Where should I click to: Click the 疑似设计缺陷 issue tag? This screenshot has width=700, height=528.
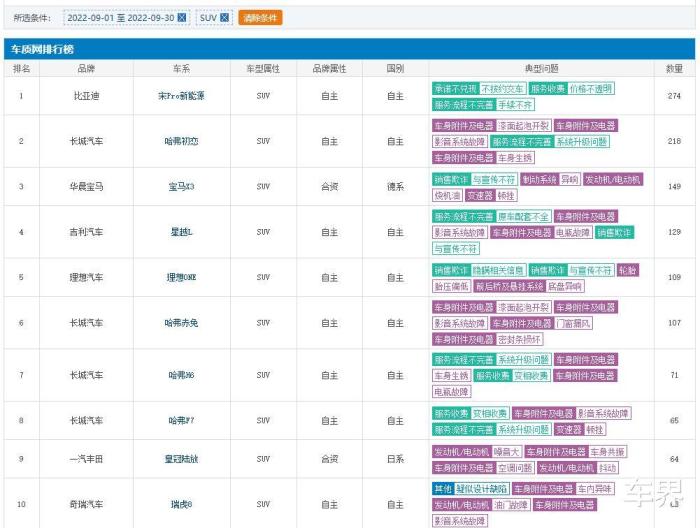482,489
